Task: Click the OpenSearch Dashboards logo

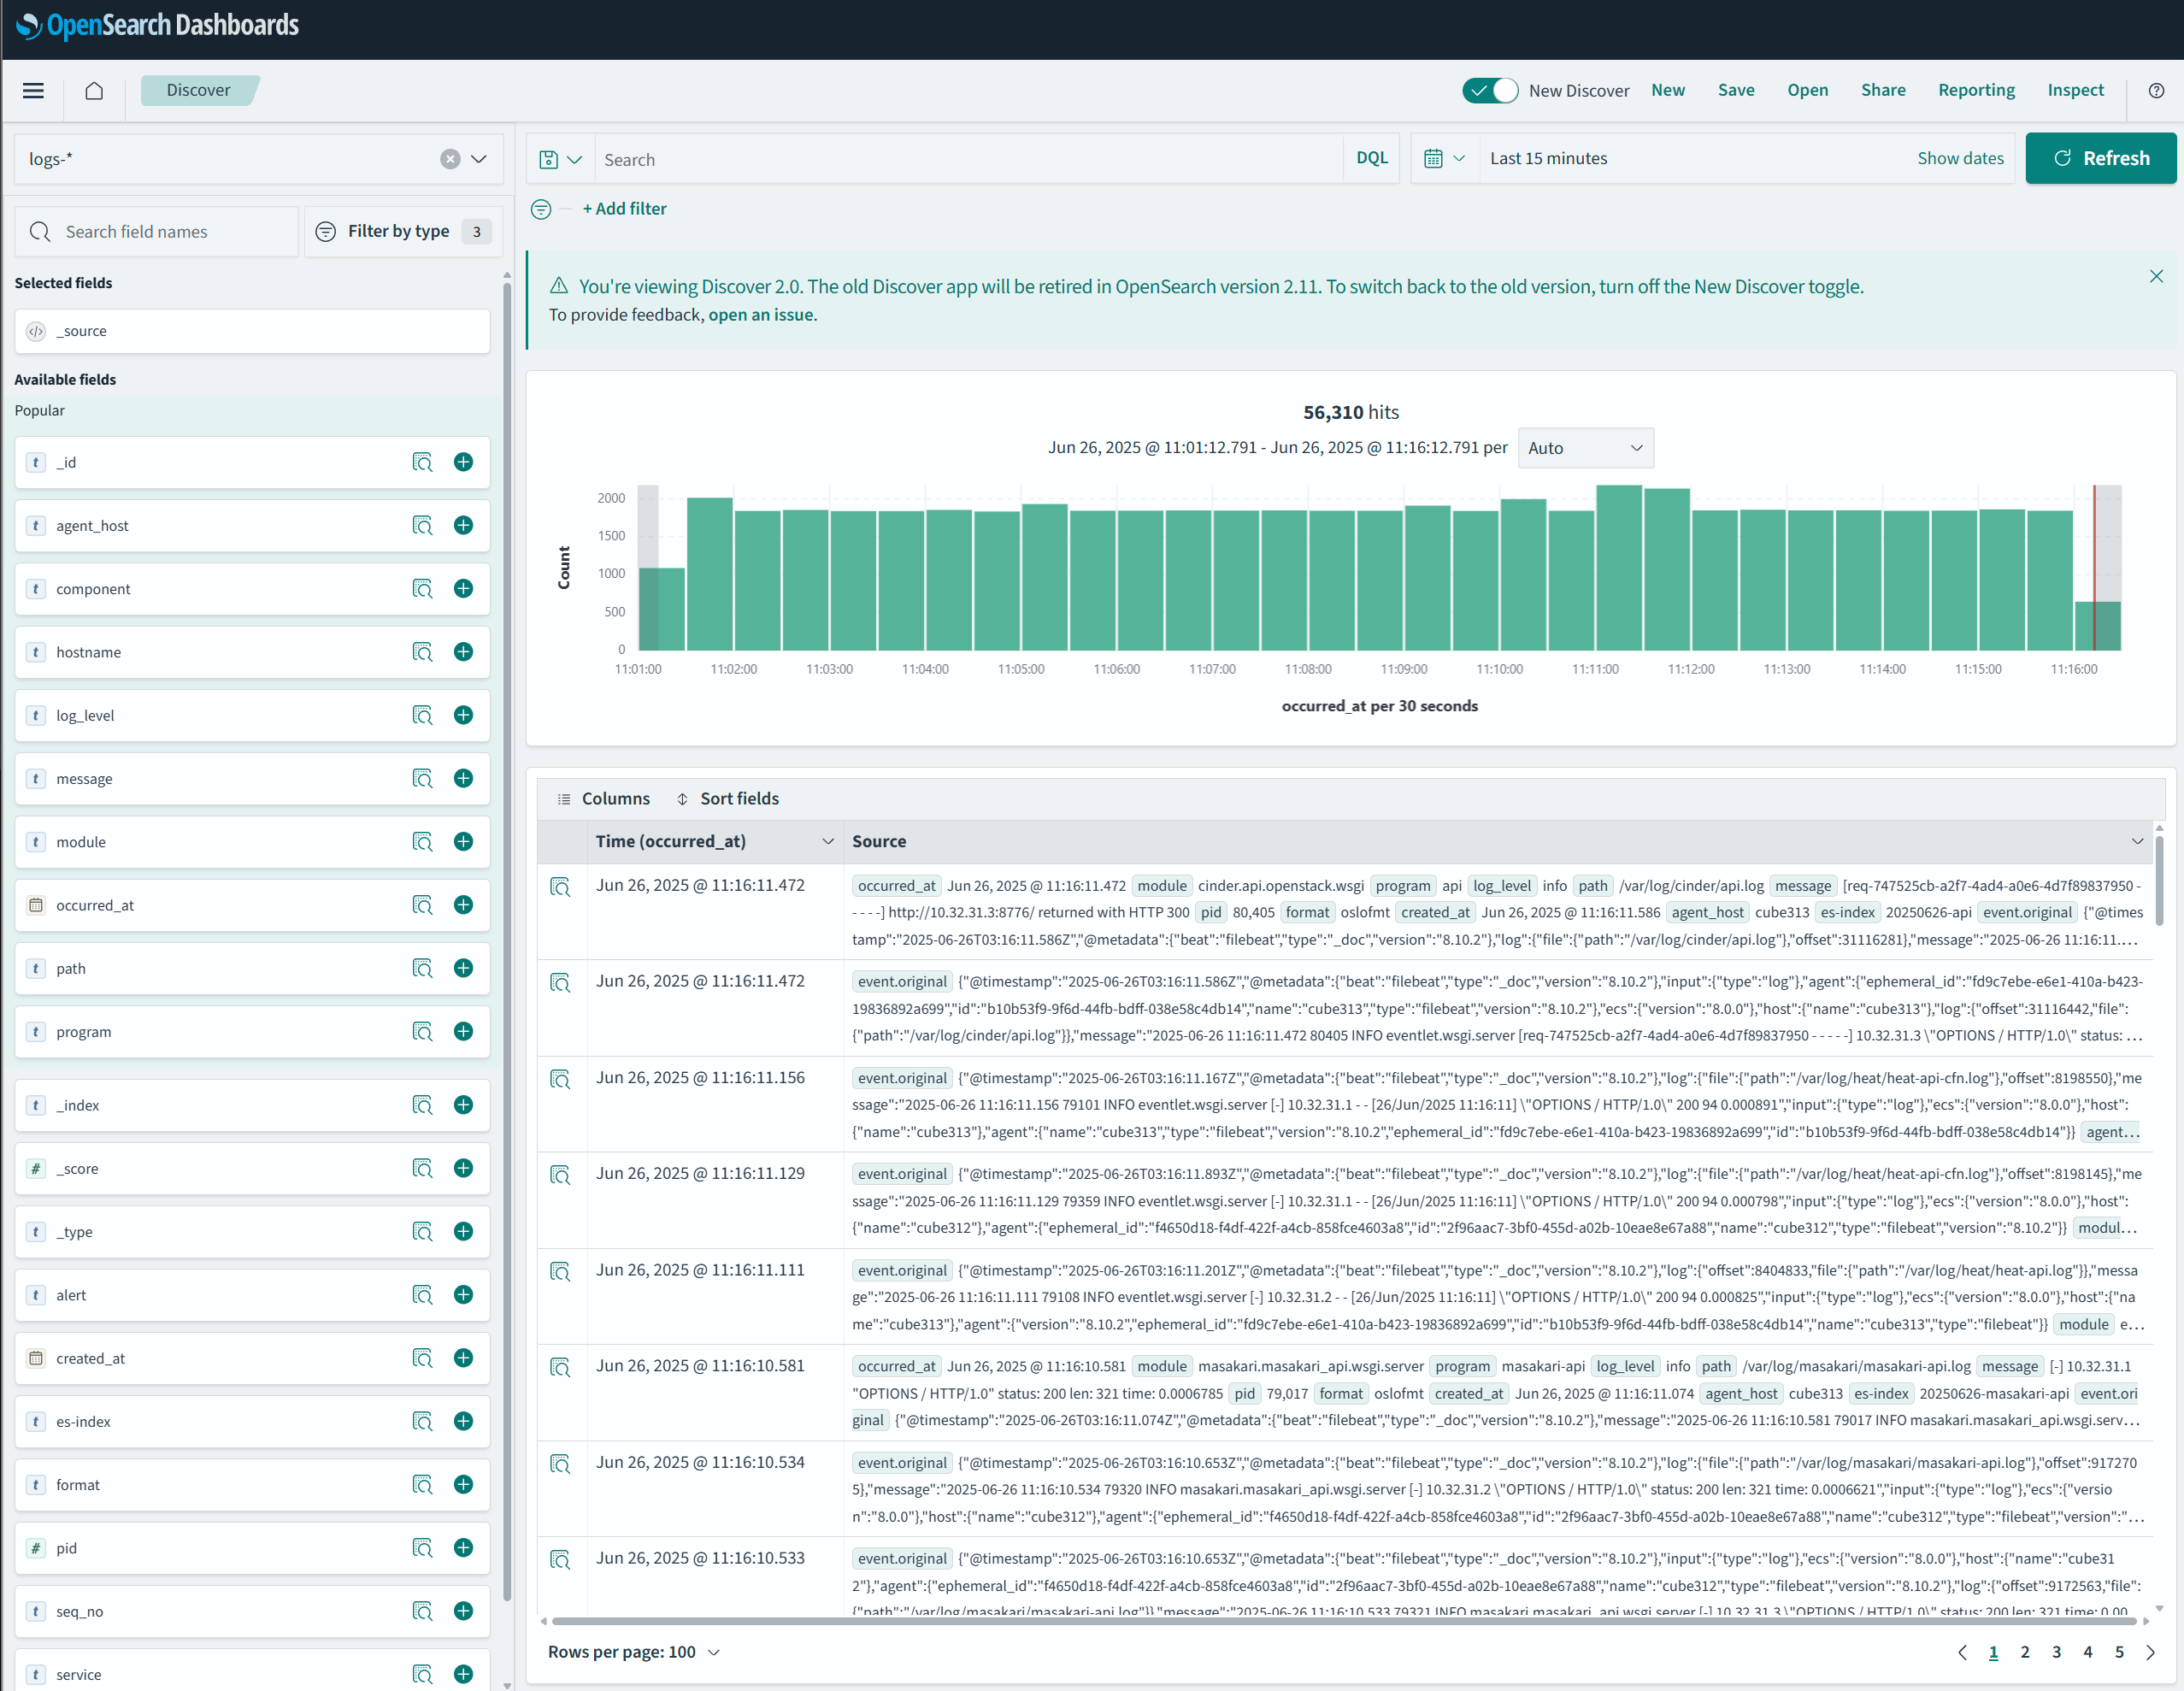Action: coord(158,26)
